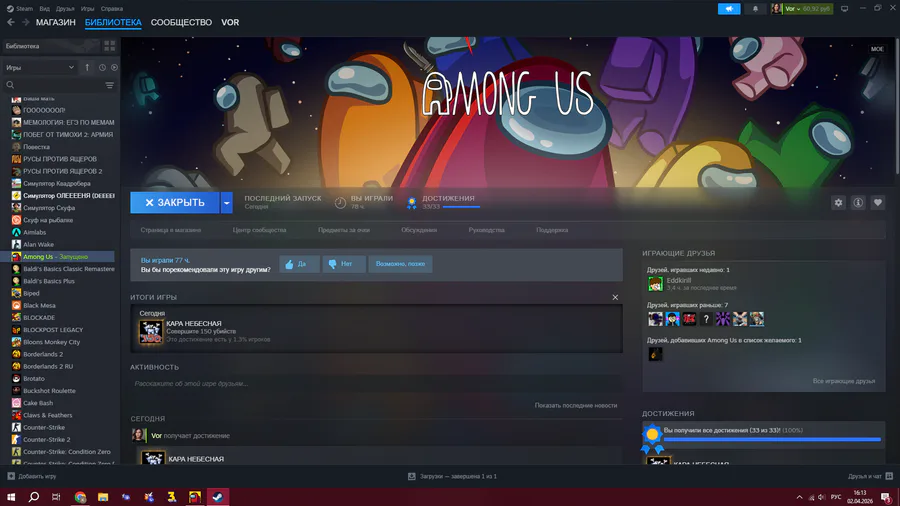Open the Справка menu
The height and width of the screenshot is (506, 900).
tap(111, 9)
